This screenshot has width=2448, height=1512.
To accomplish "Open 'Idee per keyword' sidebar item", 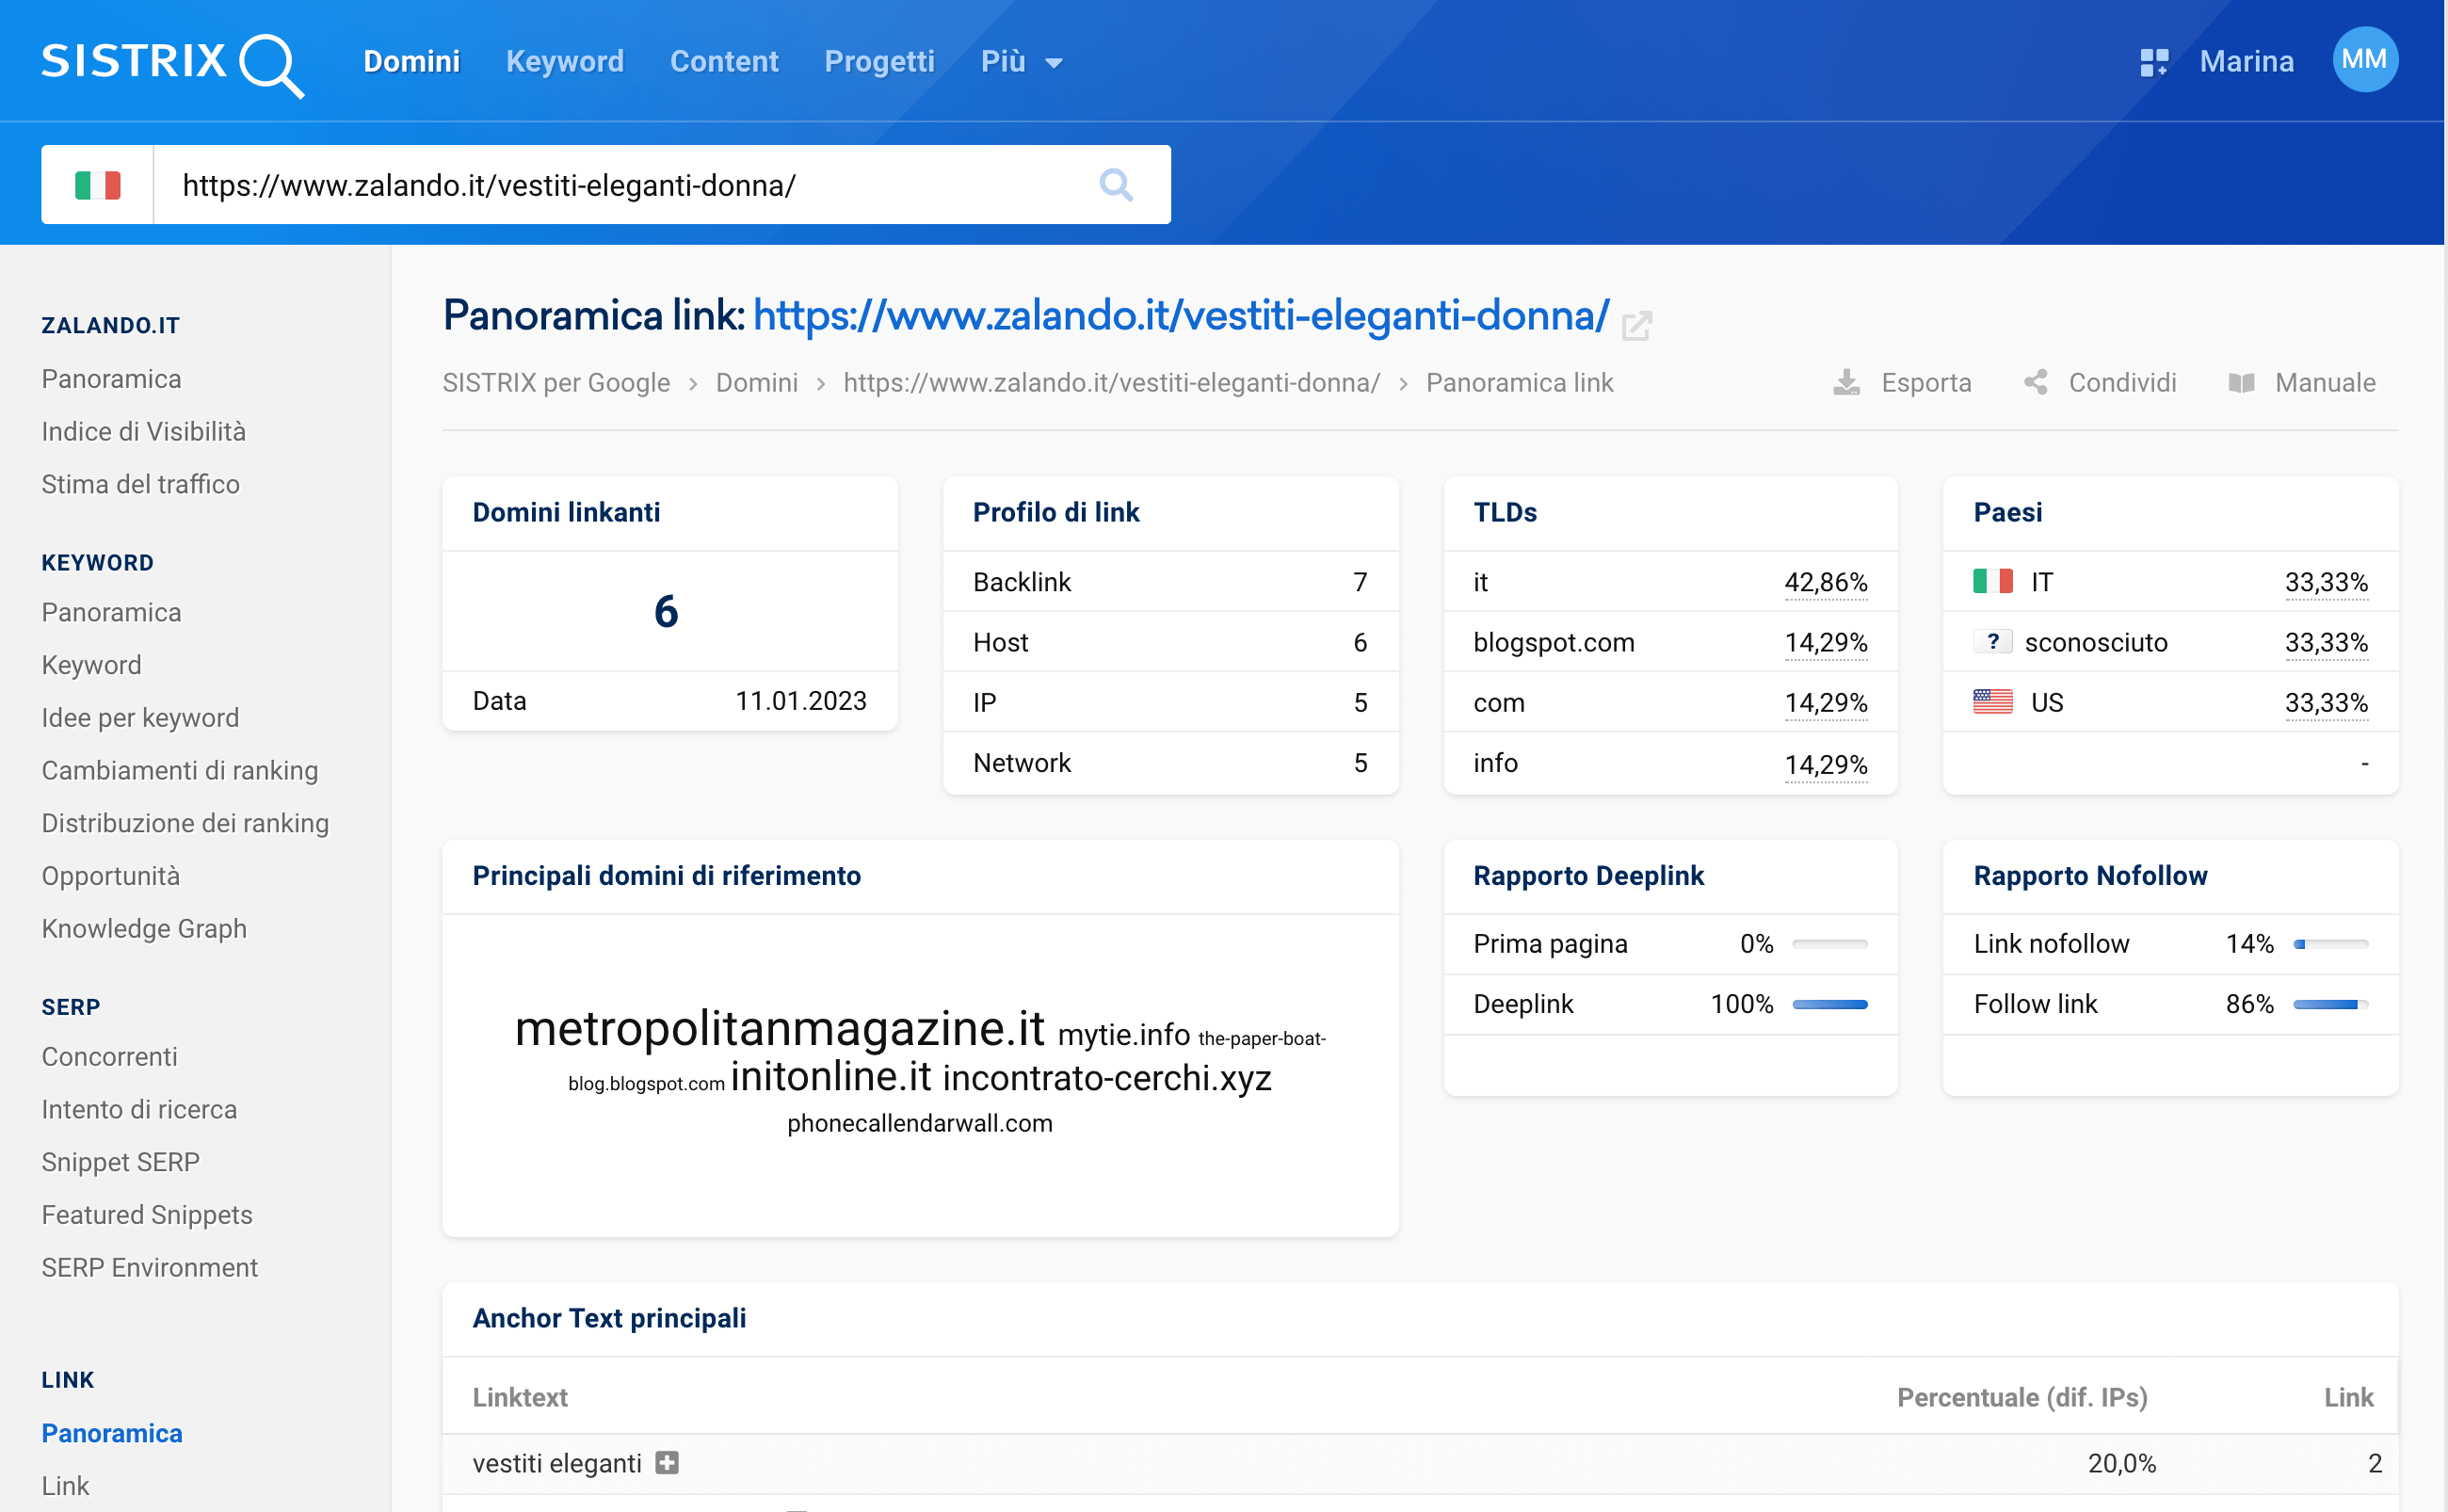I will point(141,718).
